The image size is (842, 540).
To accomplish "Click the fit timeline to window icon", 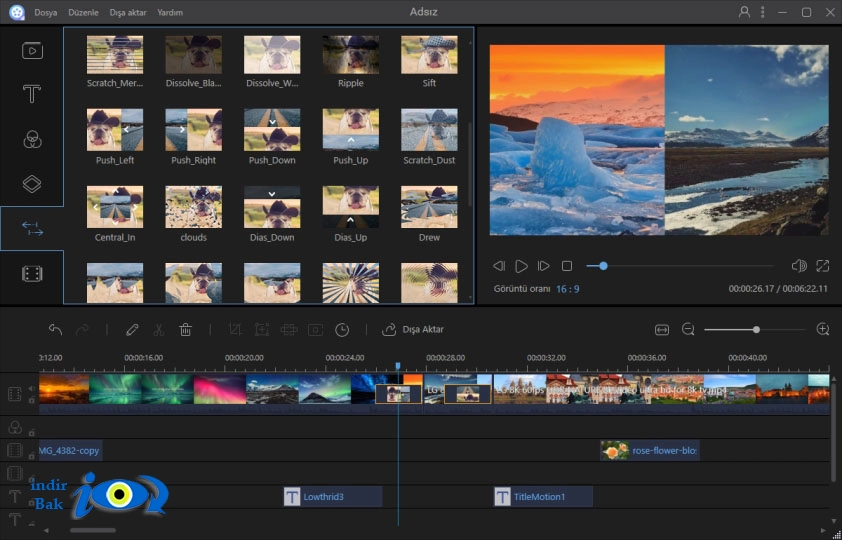I will pyautogui.click(x=662, y=330).
